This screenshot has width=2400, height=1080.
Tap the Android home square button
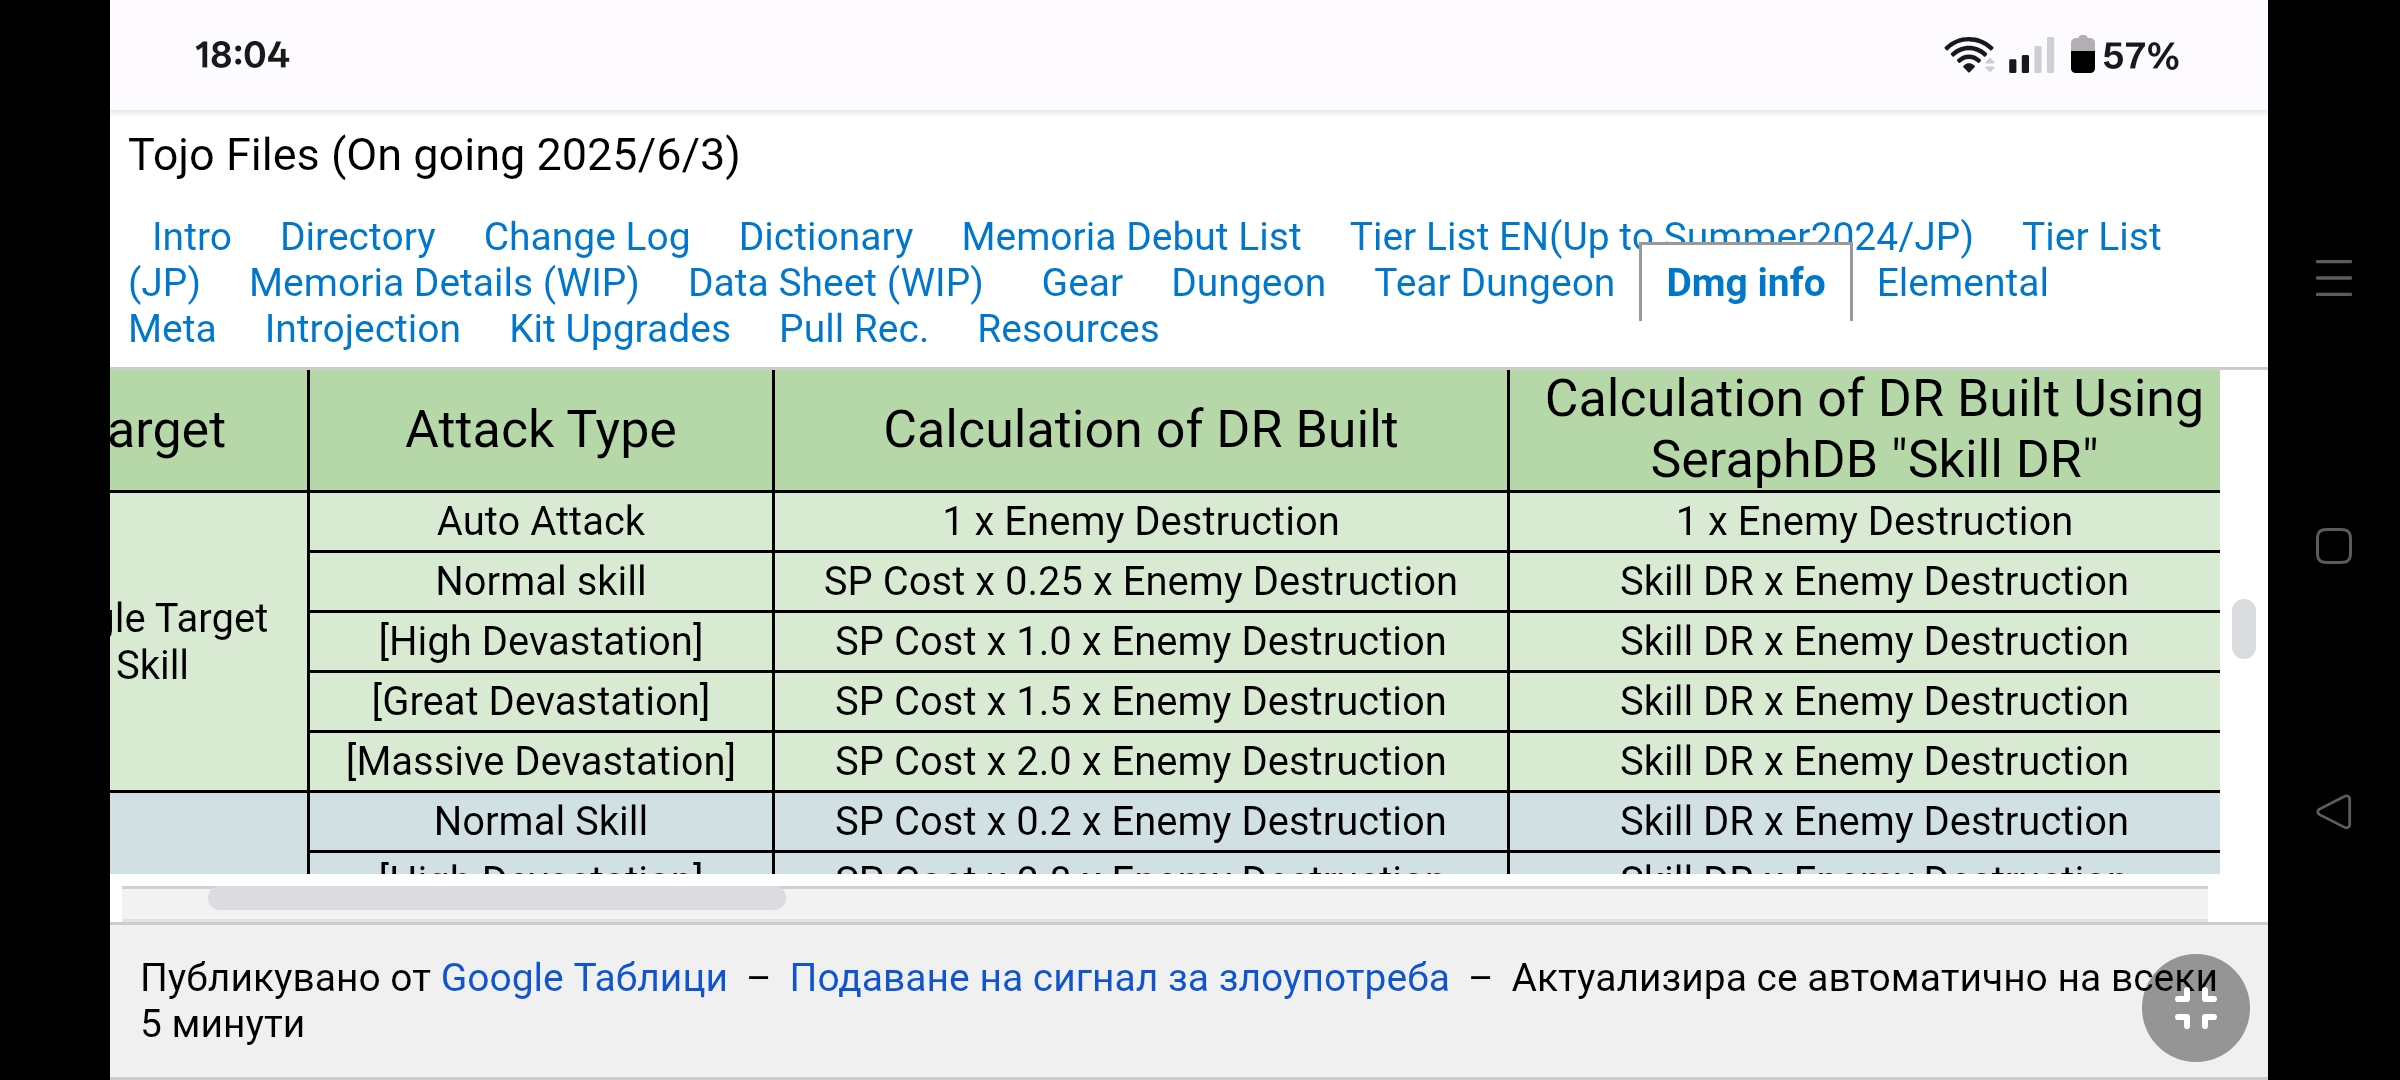[2333, 546]
